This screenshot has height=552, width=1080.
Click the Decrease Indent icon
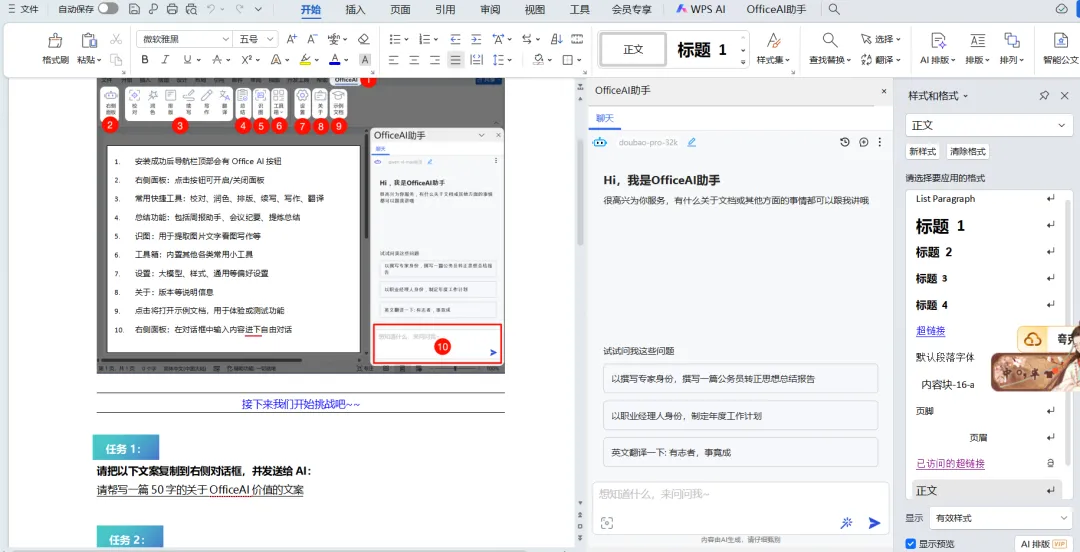[x=455, y=39]
